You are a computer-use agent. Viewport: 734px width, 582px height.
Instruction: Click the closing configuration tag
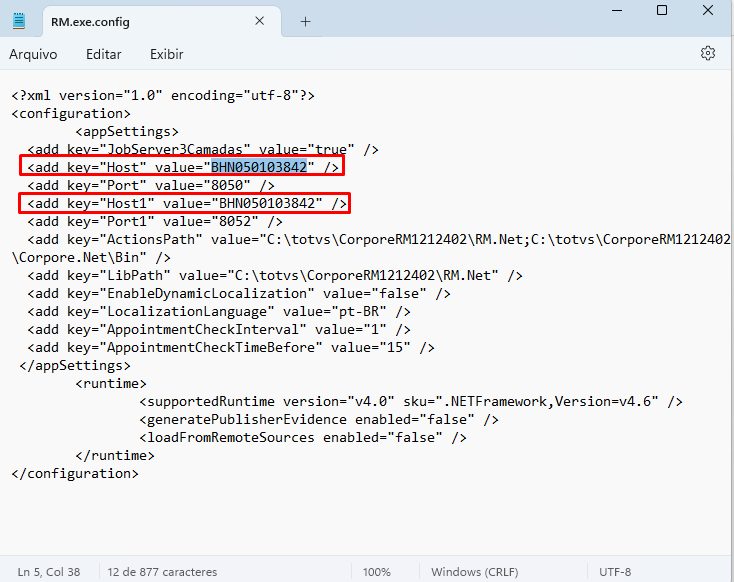(x=75, y=473)
